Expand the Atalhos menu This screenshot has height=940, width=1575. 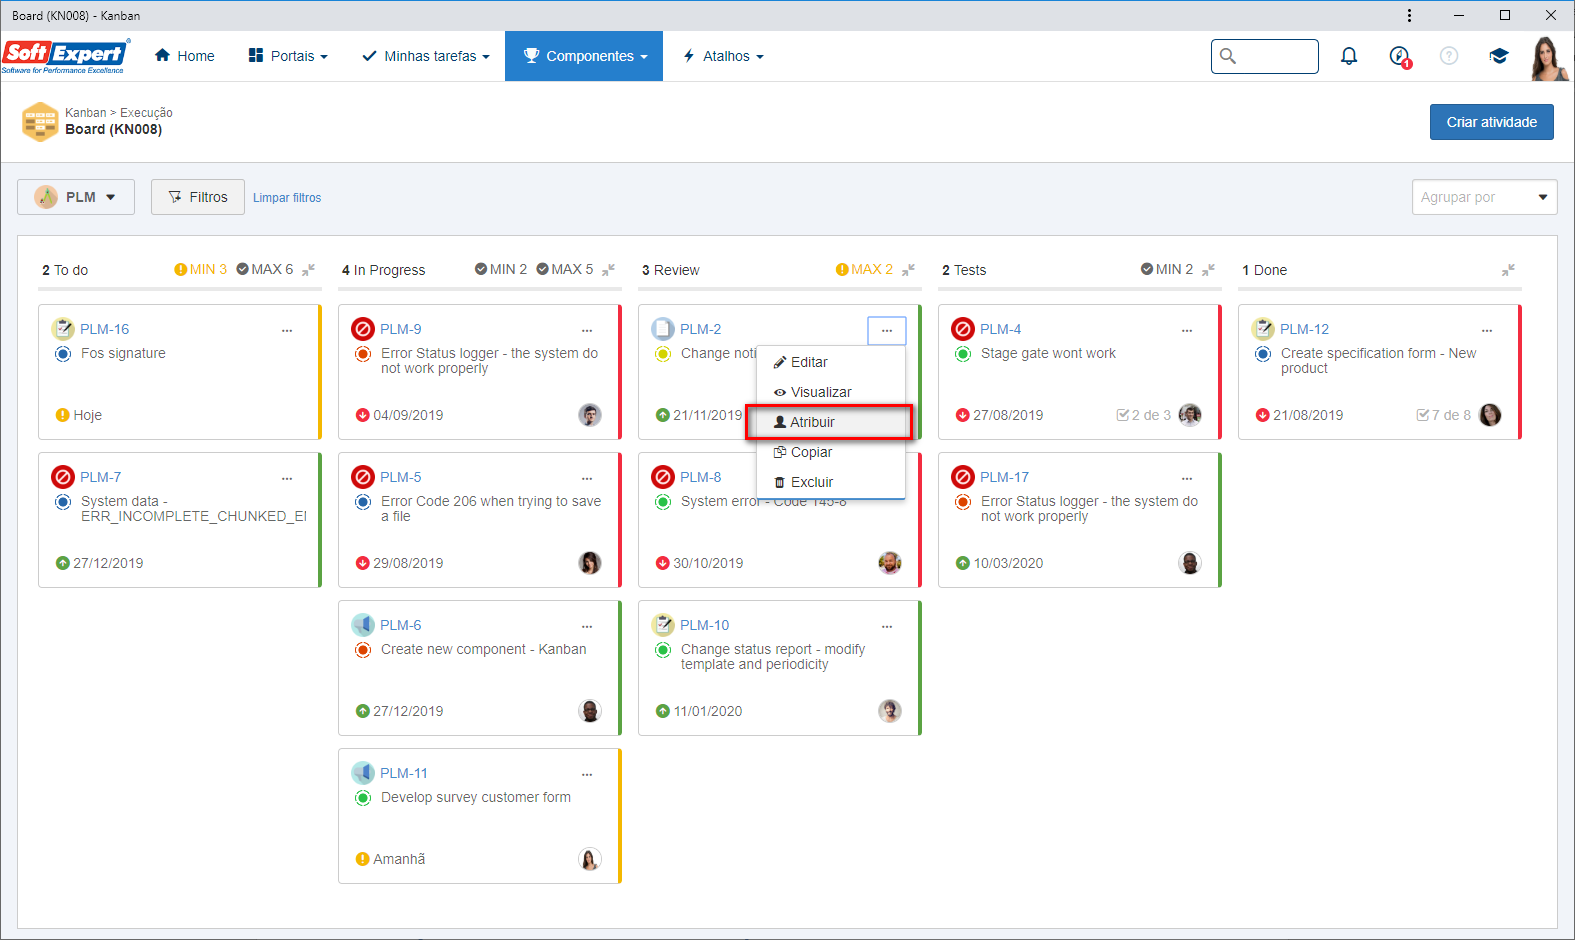(723, 56)
